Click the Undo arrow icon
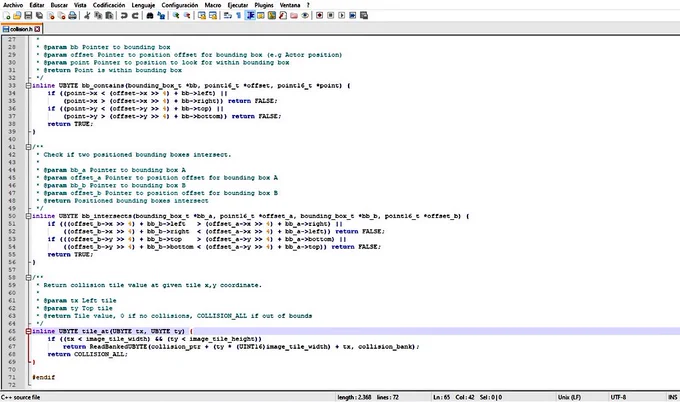This screenshot has height=402, width=680. coord(124,16)
